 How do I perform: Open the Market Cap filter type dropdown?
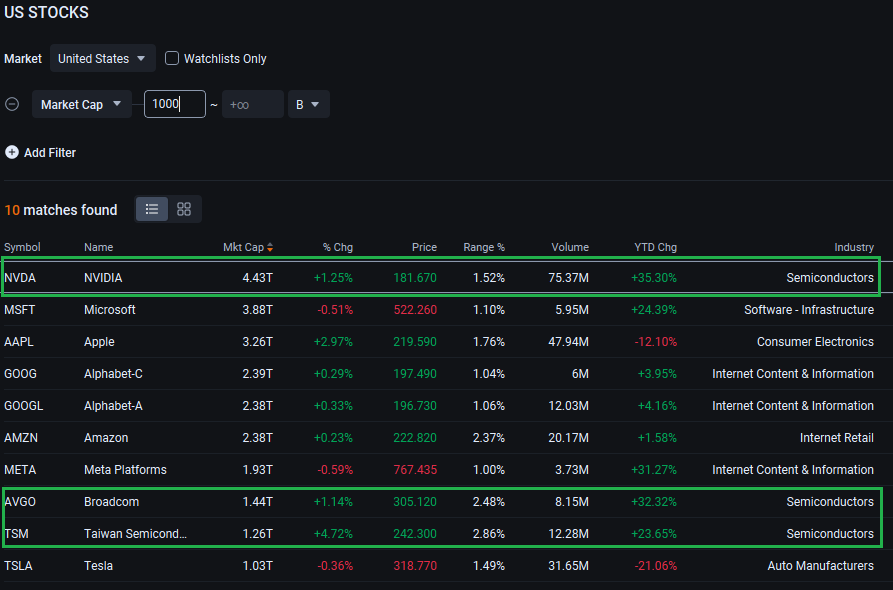[81, 104]
